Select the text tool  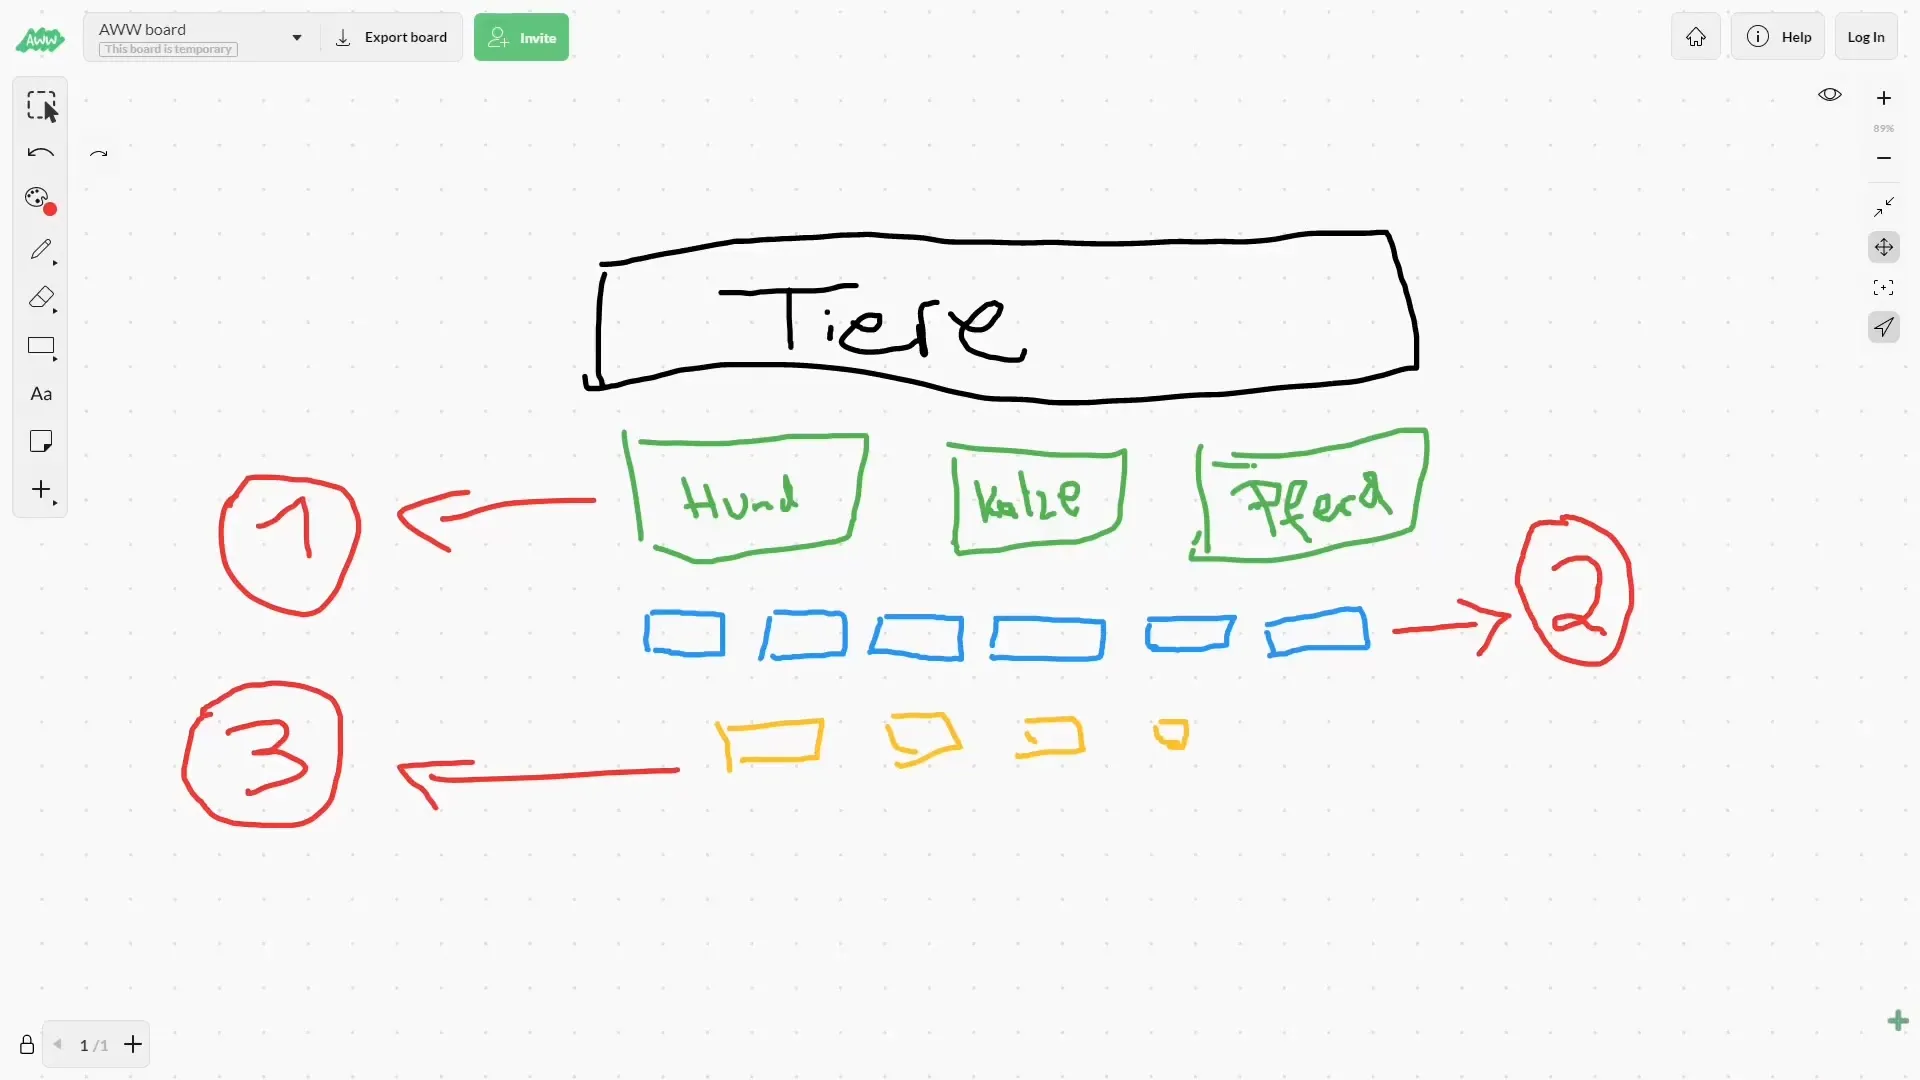(x=40, y=393)
